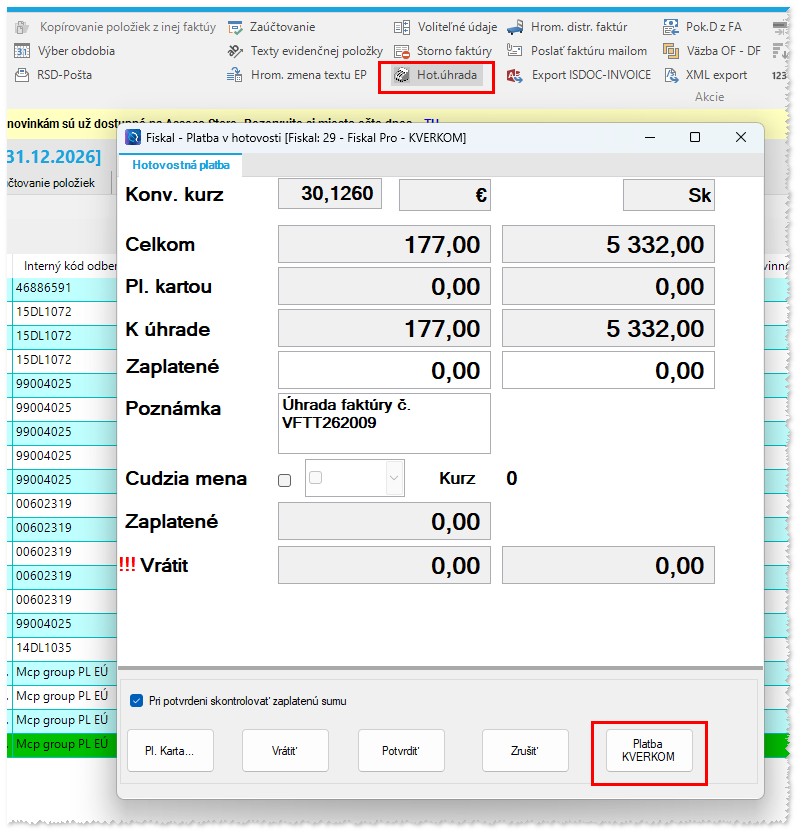
Task: Tick the small checkbox inside the currency combo box
Action: [316, 479]
